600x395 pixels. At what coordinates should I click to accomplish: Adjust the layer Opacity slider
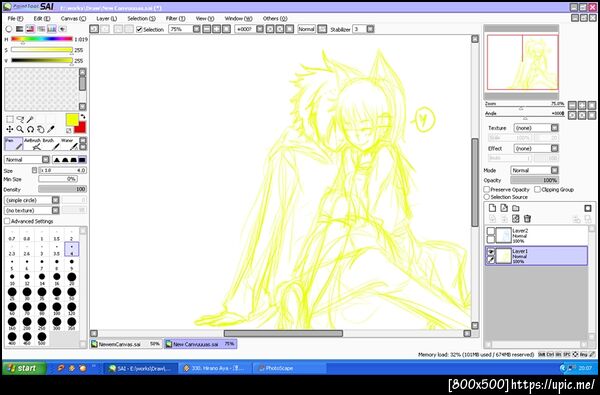click(x=534, y=180)
